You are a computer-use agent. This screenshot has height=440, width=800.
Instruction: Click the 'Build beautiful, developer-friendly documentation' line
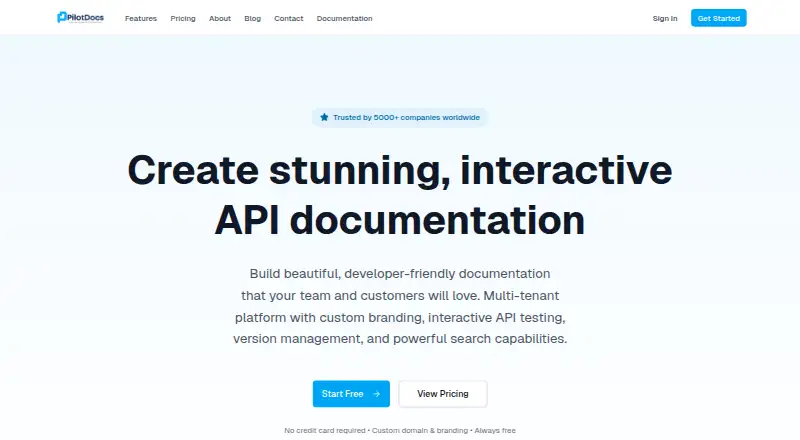coord(400,274)
